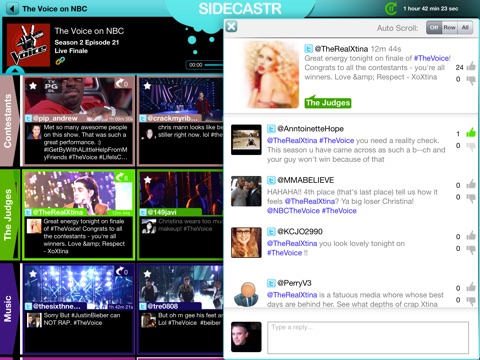
Task: Select The Judges category tab
Action: click(x=8, y=214)
